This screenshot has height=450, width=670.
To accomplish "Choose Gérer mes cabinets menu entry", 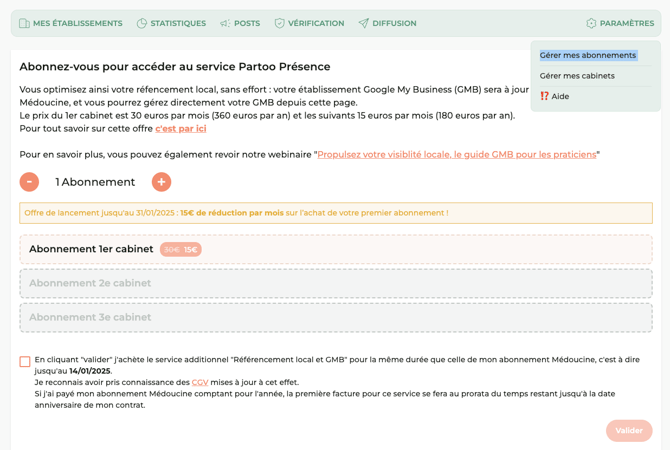I will [x=577, y=76].
